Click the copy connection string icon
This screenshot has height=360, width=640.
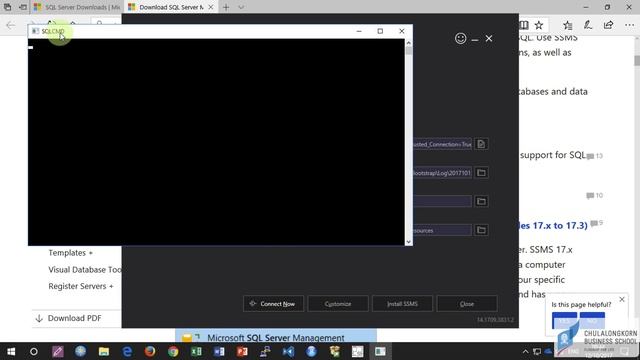481,144
